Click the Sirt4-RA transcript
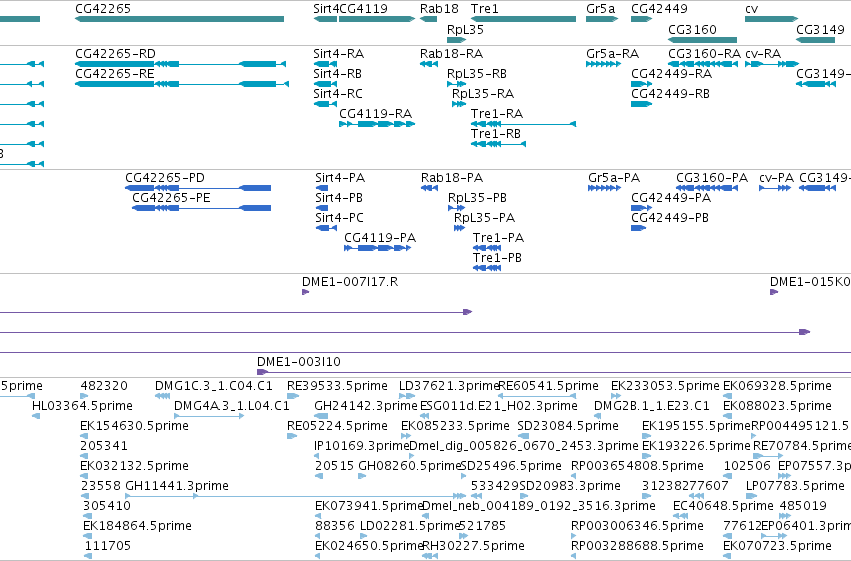 coord(325,64)
